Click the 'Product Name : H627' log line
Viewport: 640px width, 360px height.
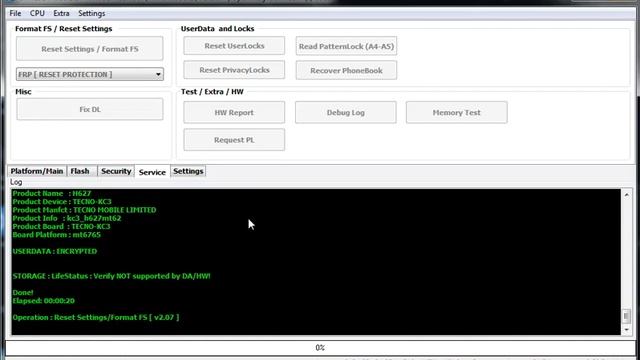pos(52,193)
